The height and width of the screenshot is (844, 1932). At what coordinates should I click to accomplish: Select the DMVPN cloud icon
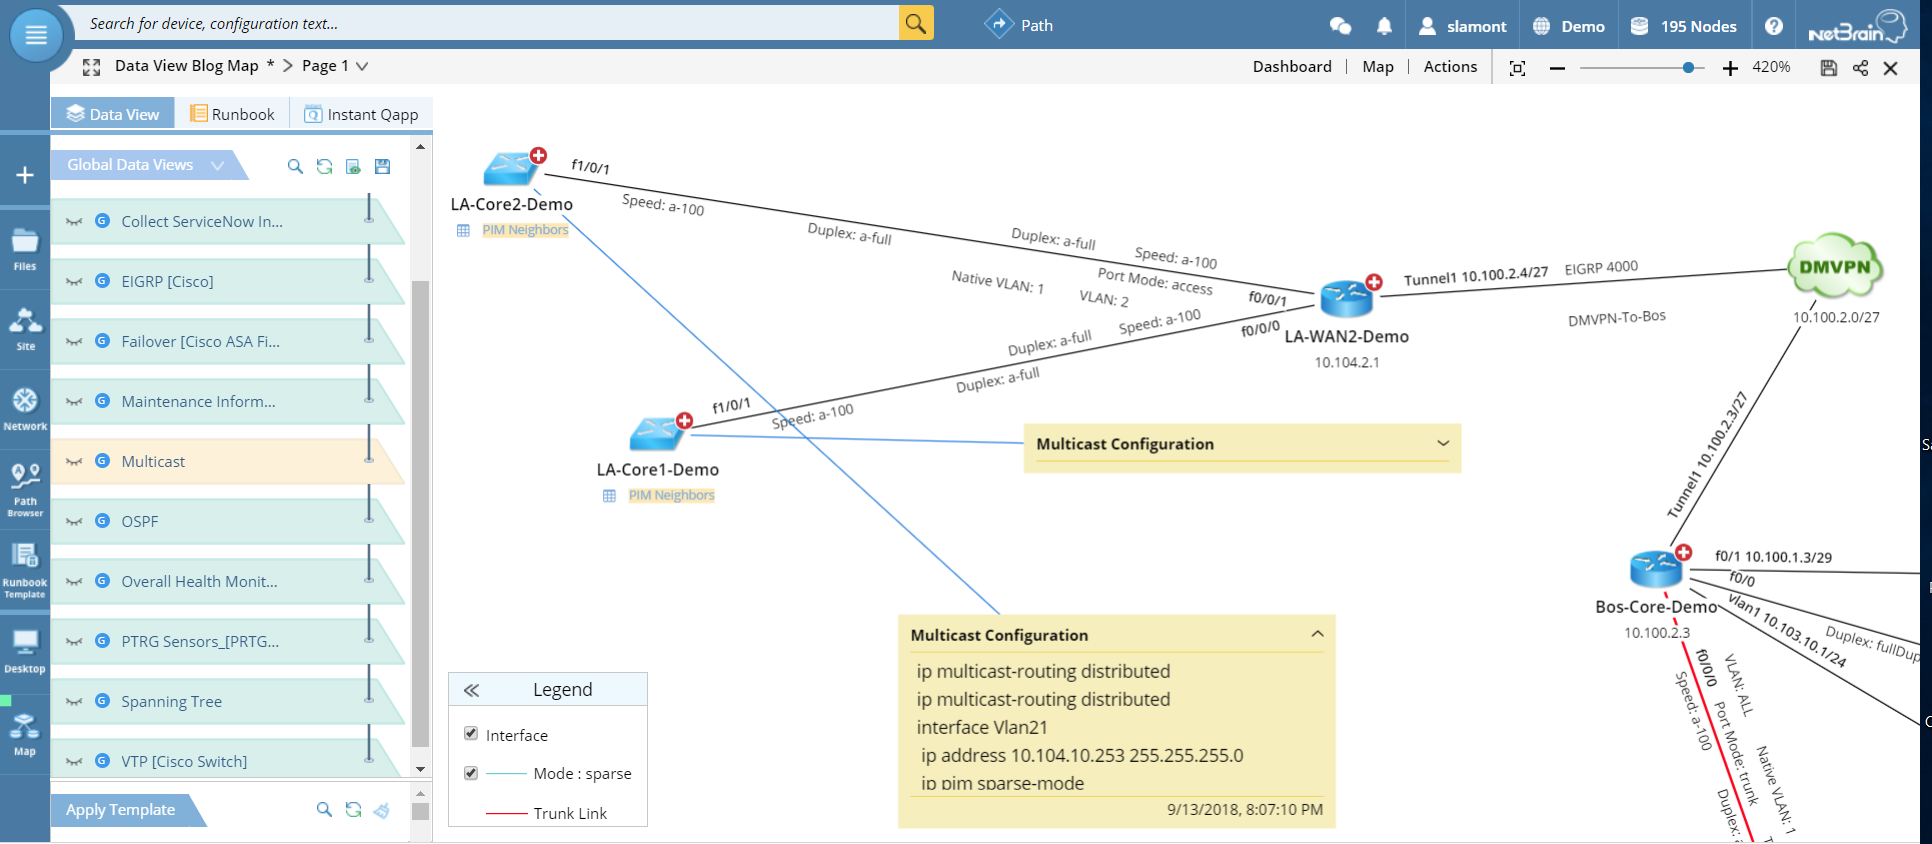pos(1835,266)
